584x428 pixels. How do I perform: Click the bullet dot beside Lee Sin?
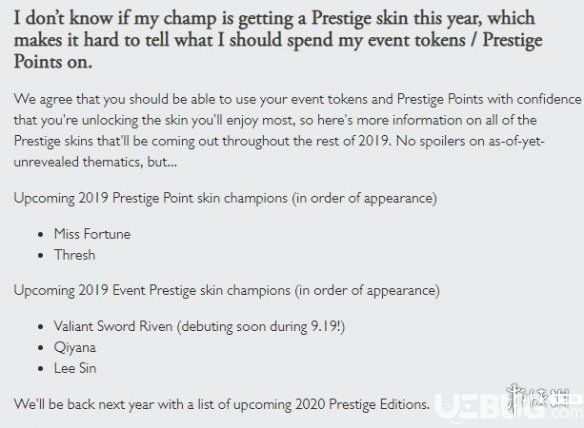[41, 369]
